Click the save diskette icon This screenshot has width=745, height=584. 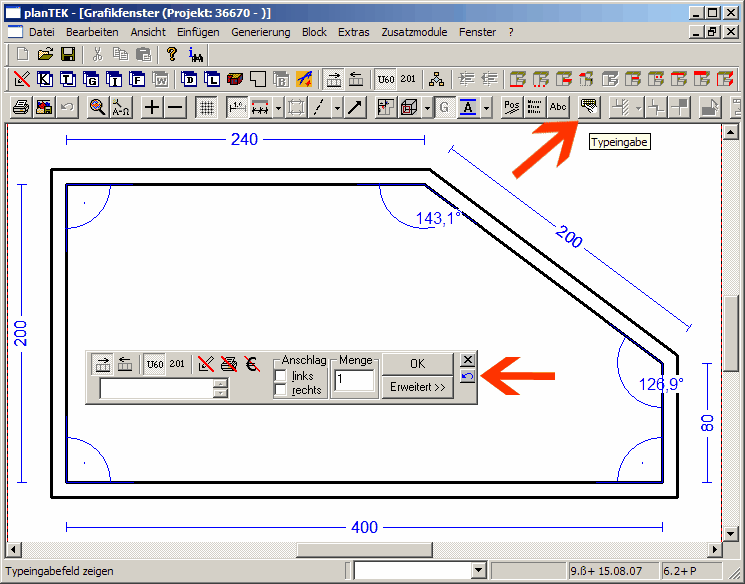click(68, 54)
